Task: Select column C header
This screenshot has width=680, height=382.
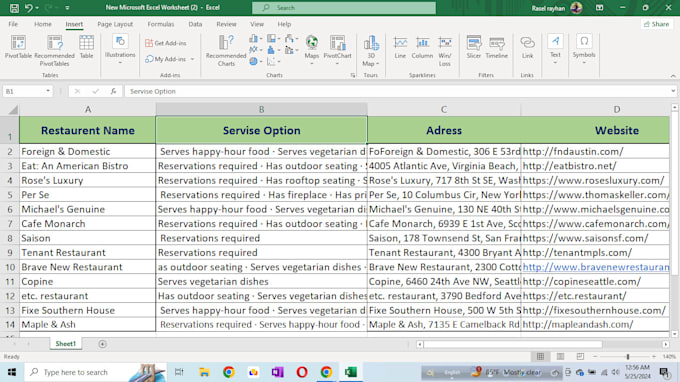Action: 444,109
